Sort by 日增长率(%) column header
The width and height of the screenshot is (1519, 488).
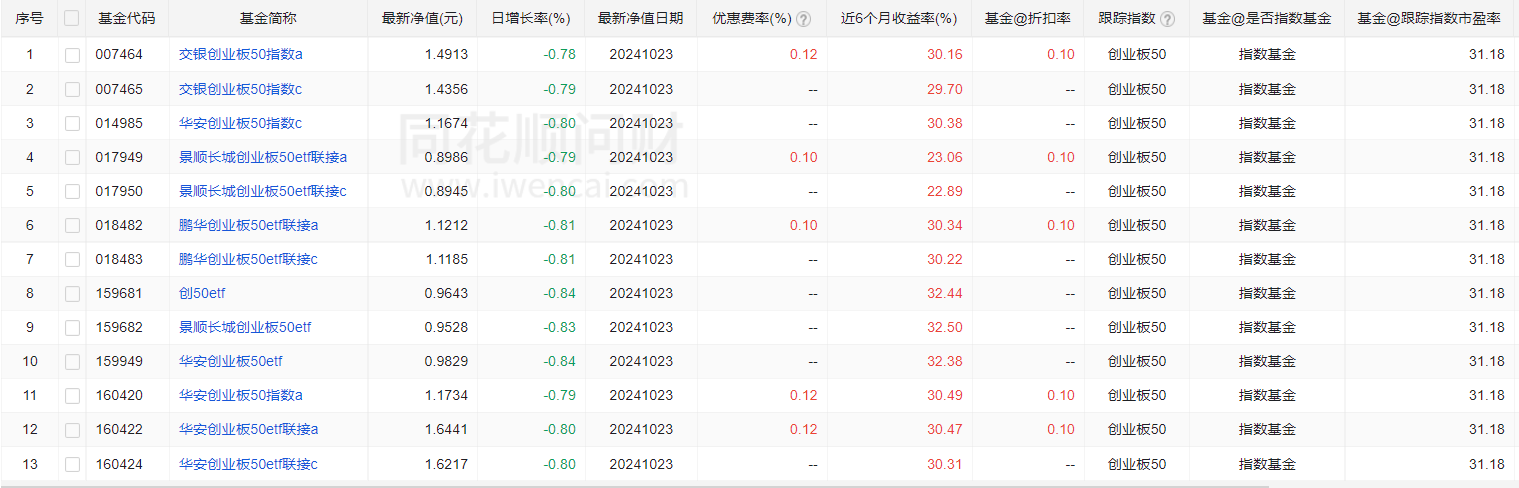click(x=531, y=19)
